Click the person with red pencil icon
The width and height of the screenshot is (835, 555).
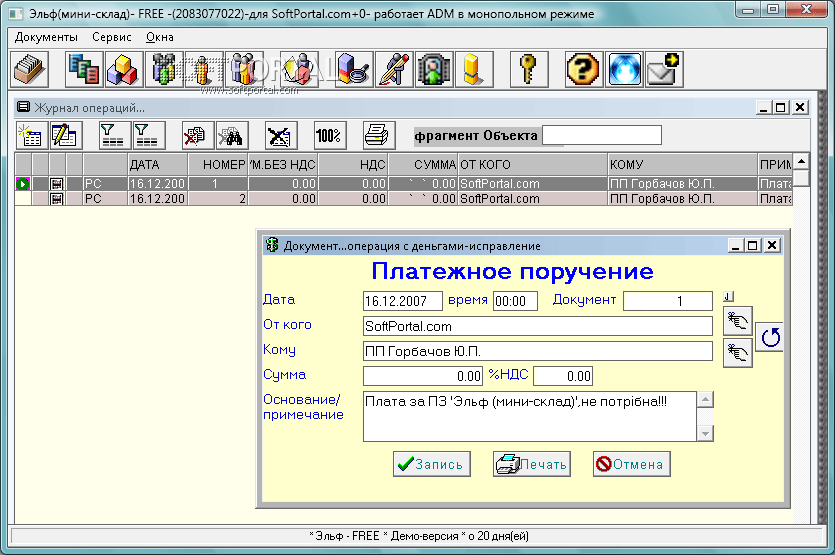pyautogui.click(x=394, y=69)
